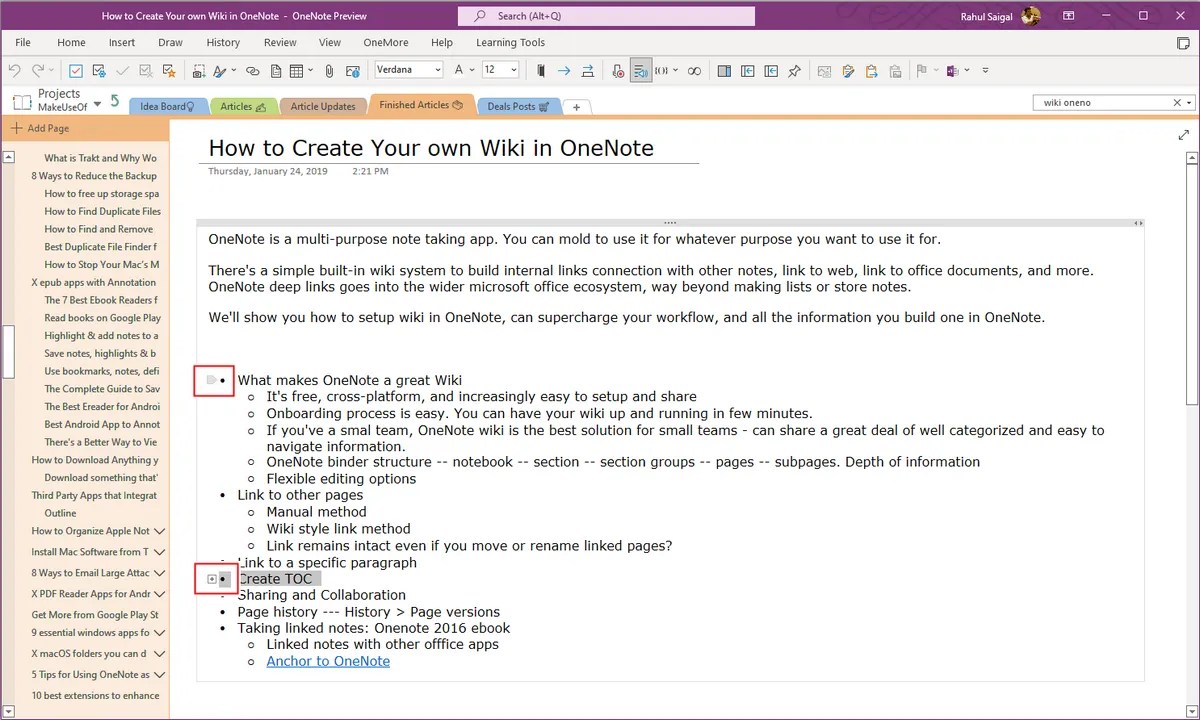Collapse the Create TOC outline marker
The height and width of the screenshot is (720, 1200).
pos(211,579)
